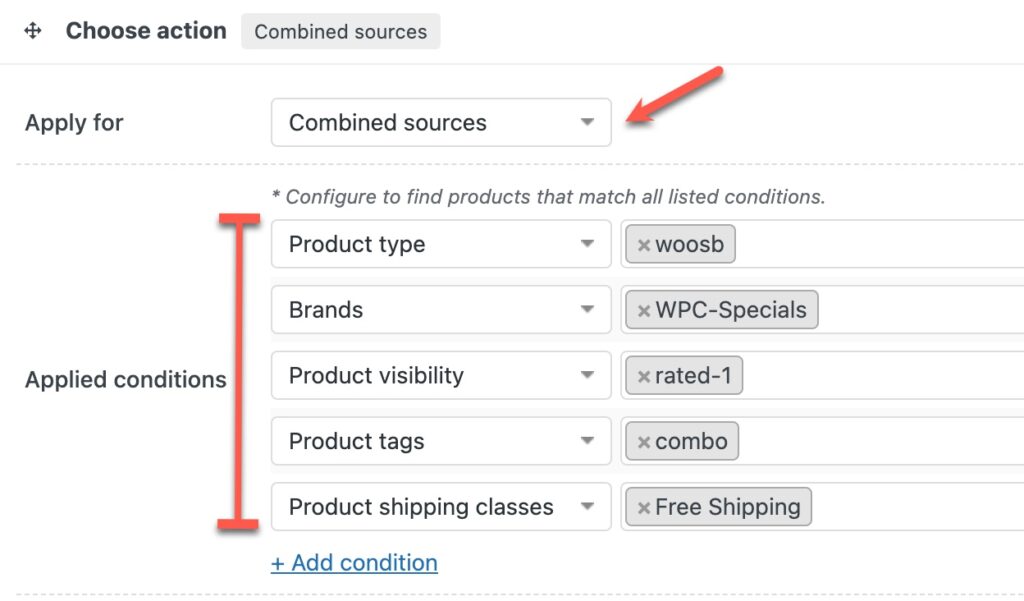Click the Combined sources badge

[340, 31]
